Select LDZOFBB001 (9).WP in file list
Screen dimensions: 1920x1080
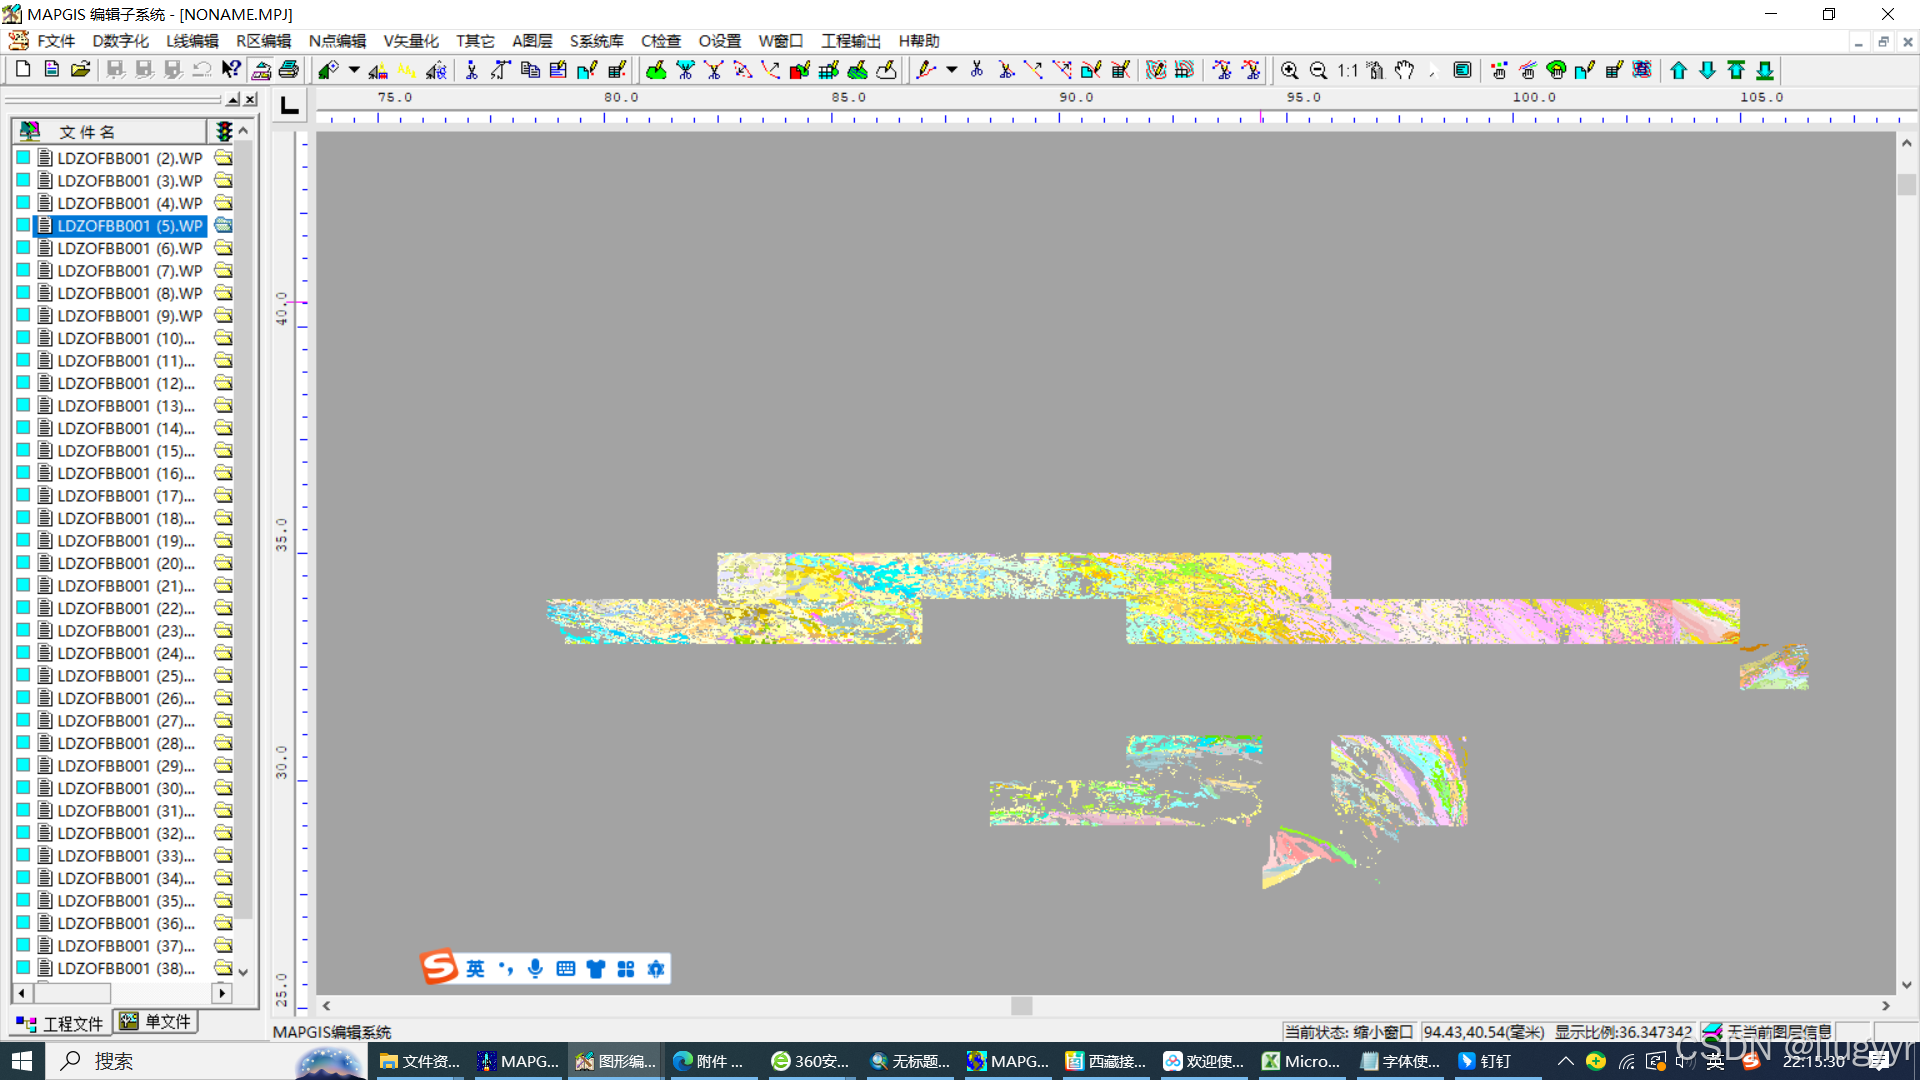[x=129, y=316]
